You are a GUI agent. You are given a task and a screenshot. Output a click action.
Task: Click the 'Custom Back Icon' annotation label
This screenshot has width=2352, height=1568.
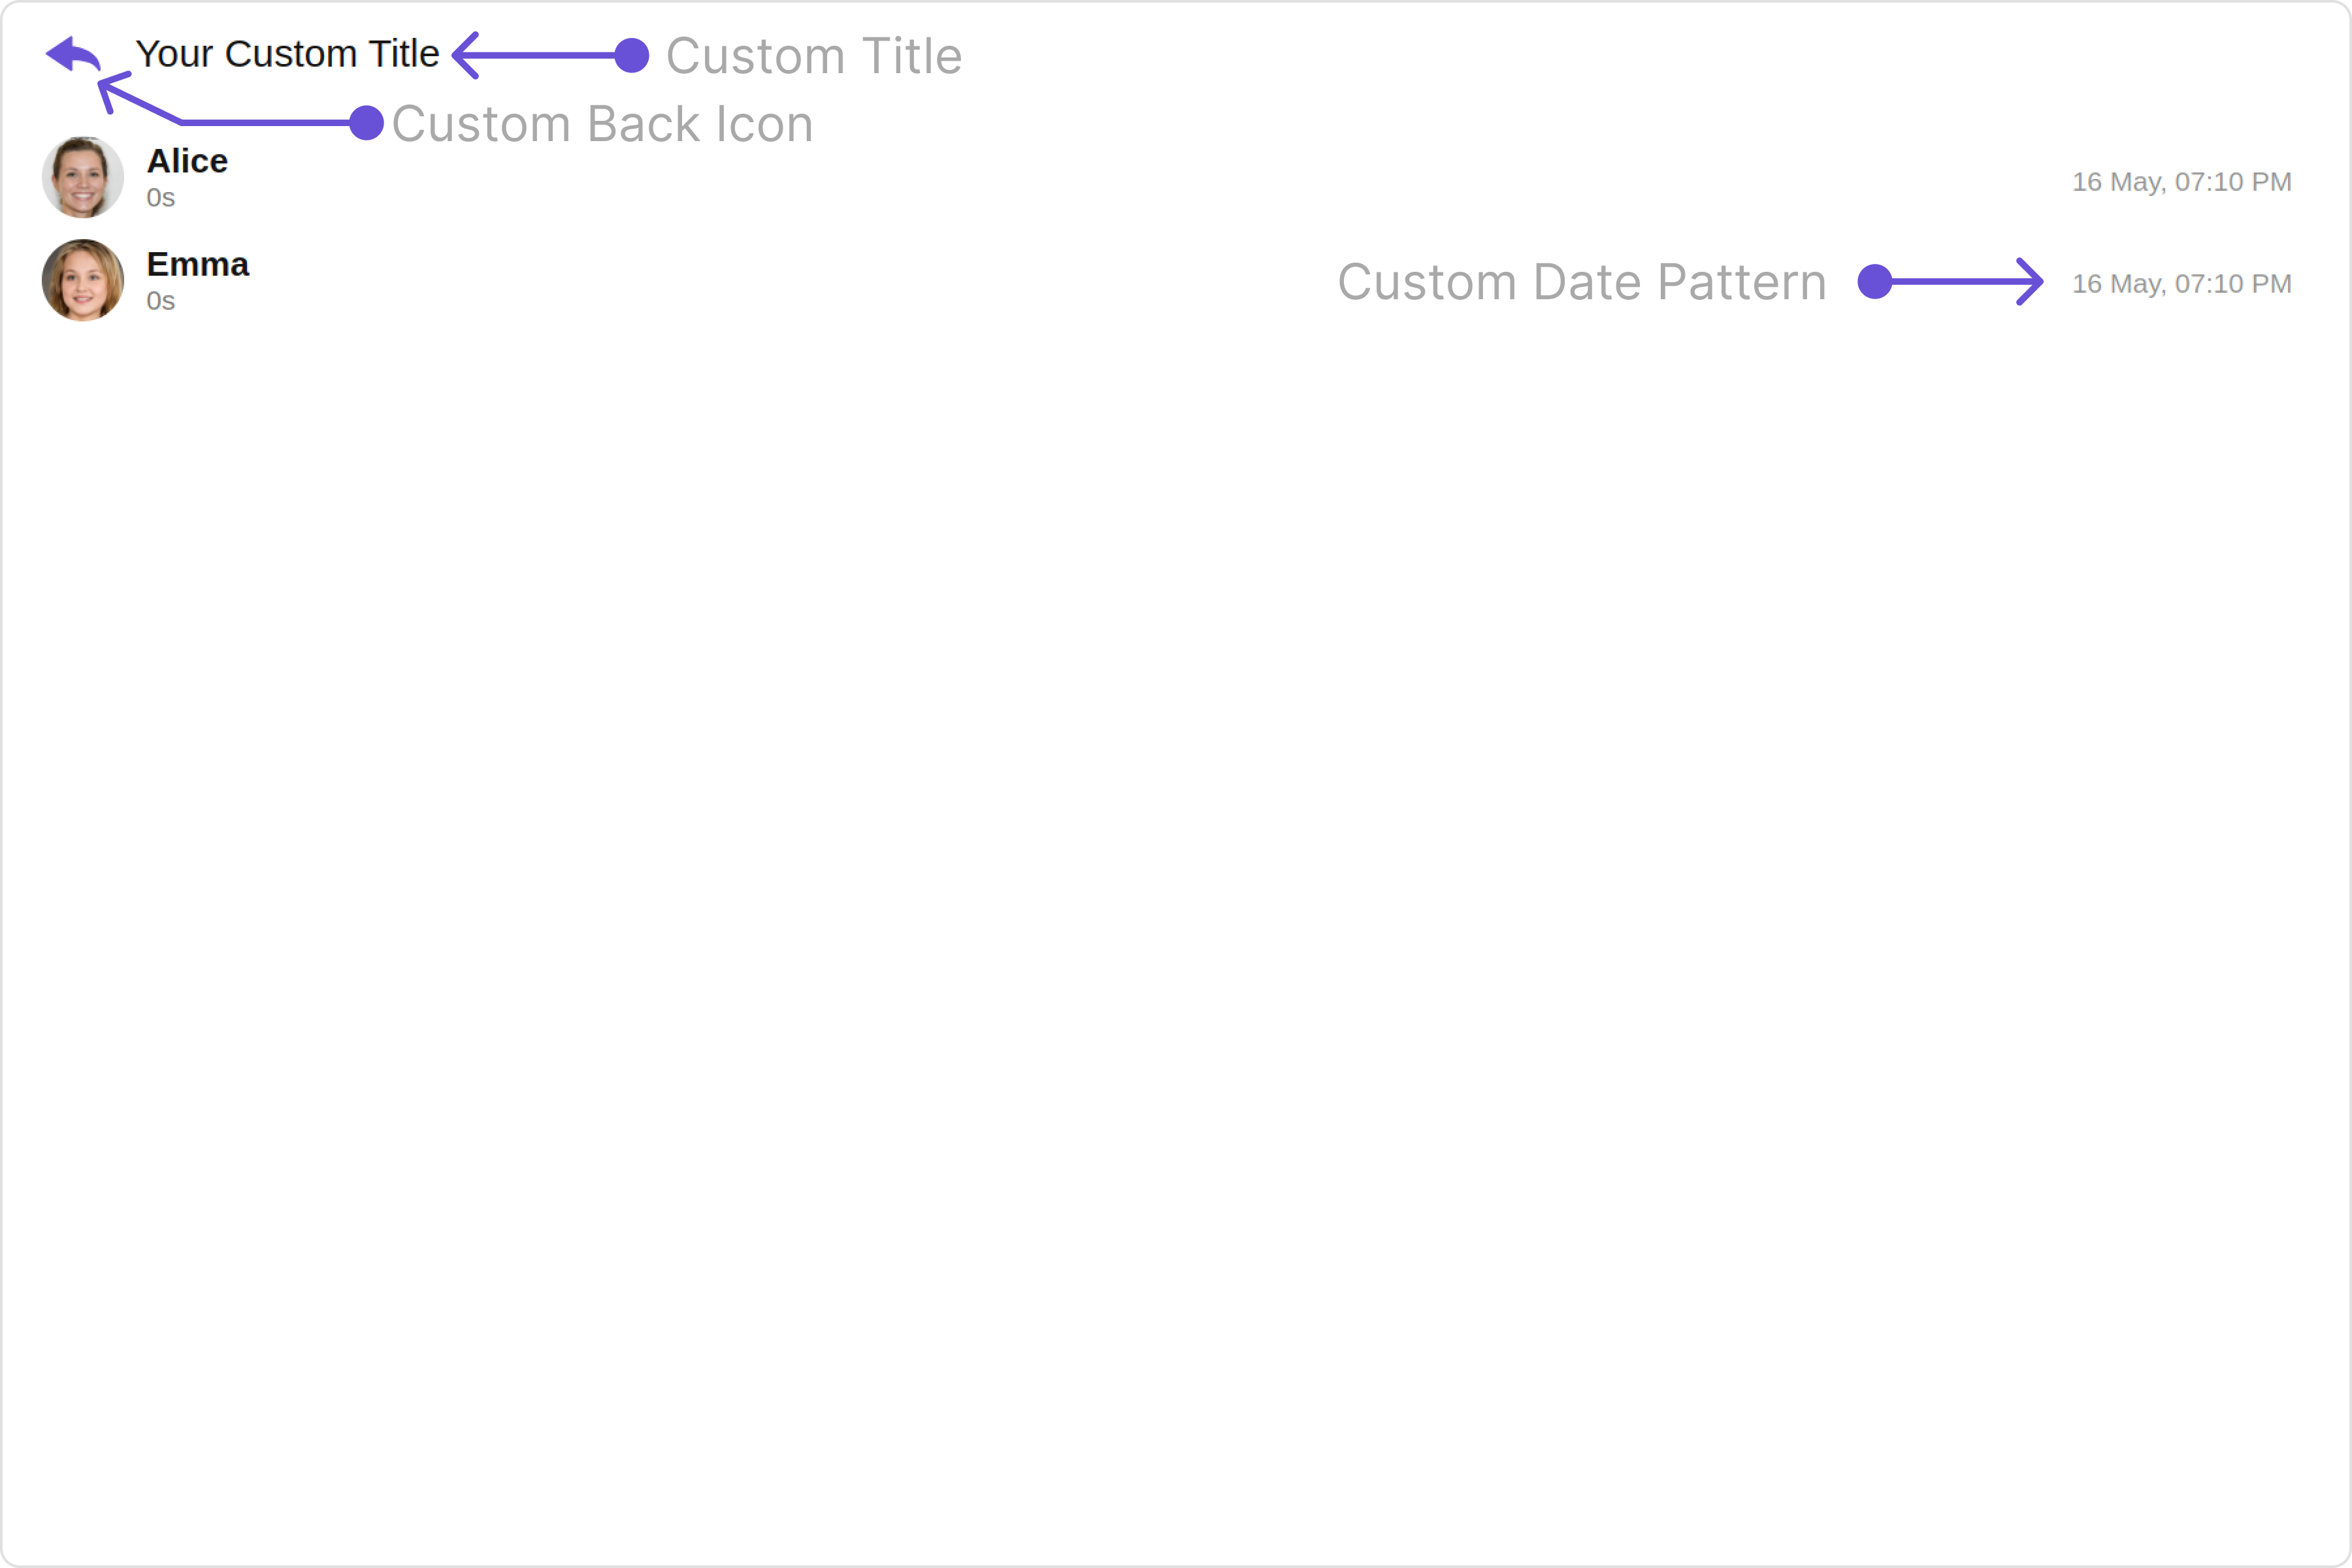coord(602,124)
